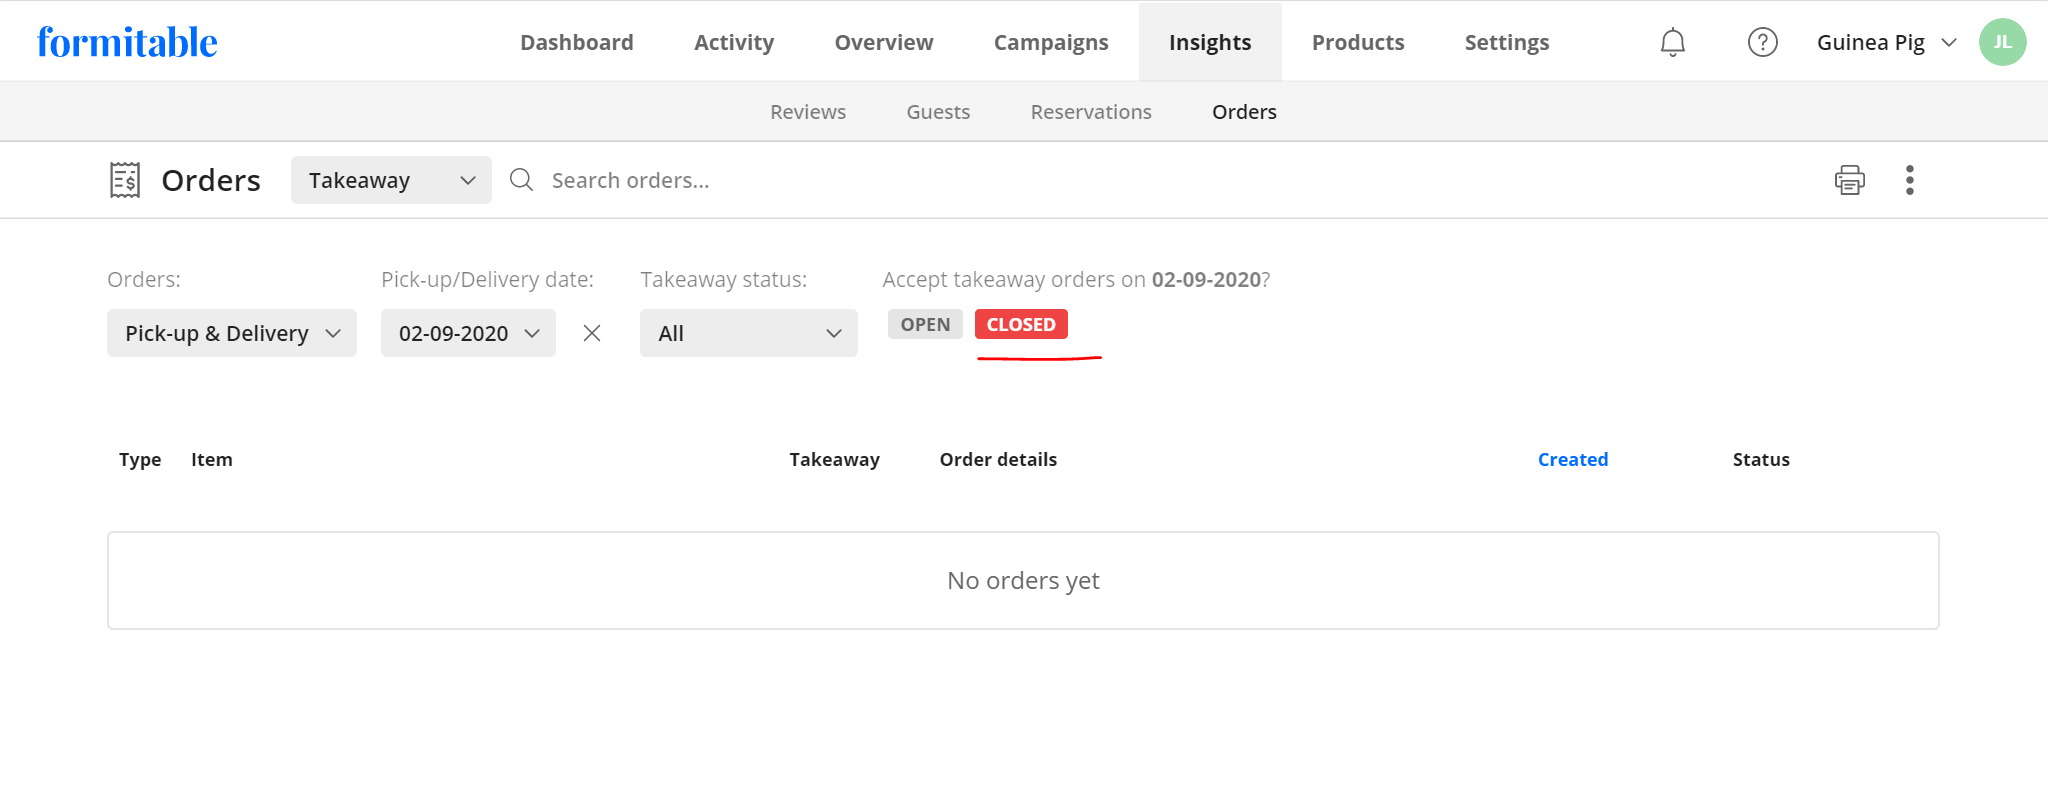The height and width of the screenshot is (788, 2048).
Task: Click the formitable logo
Action: click(127, 42)
